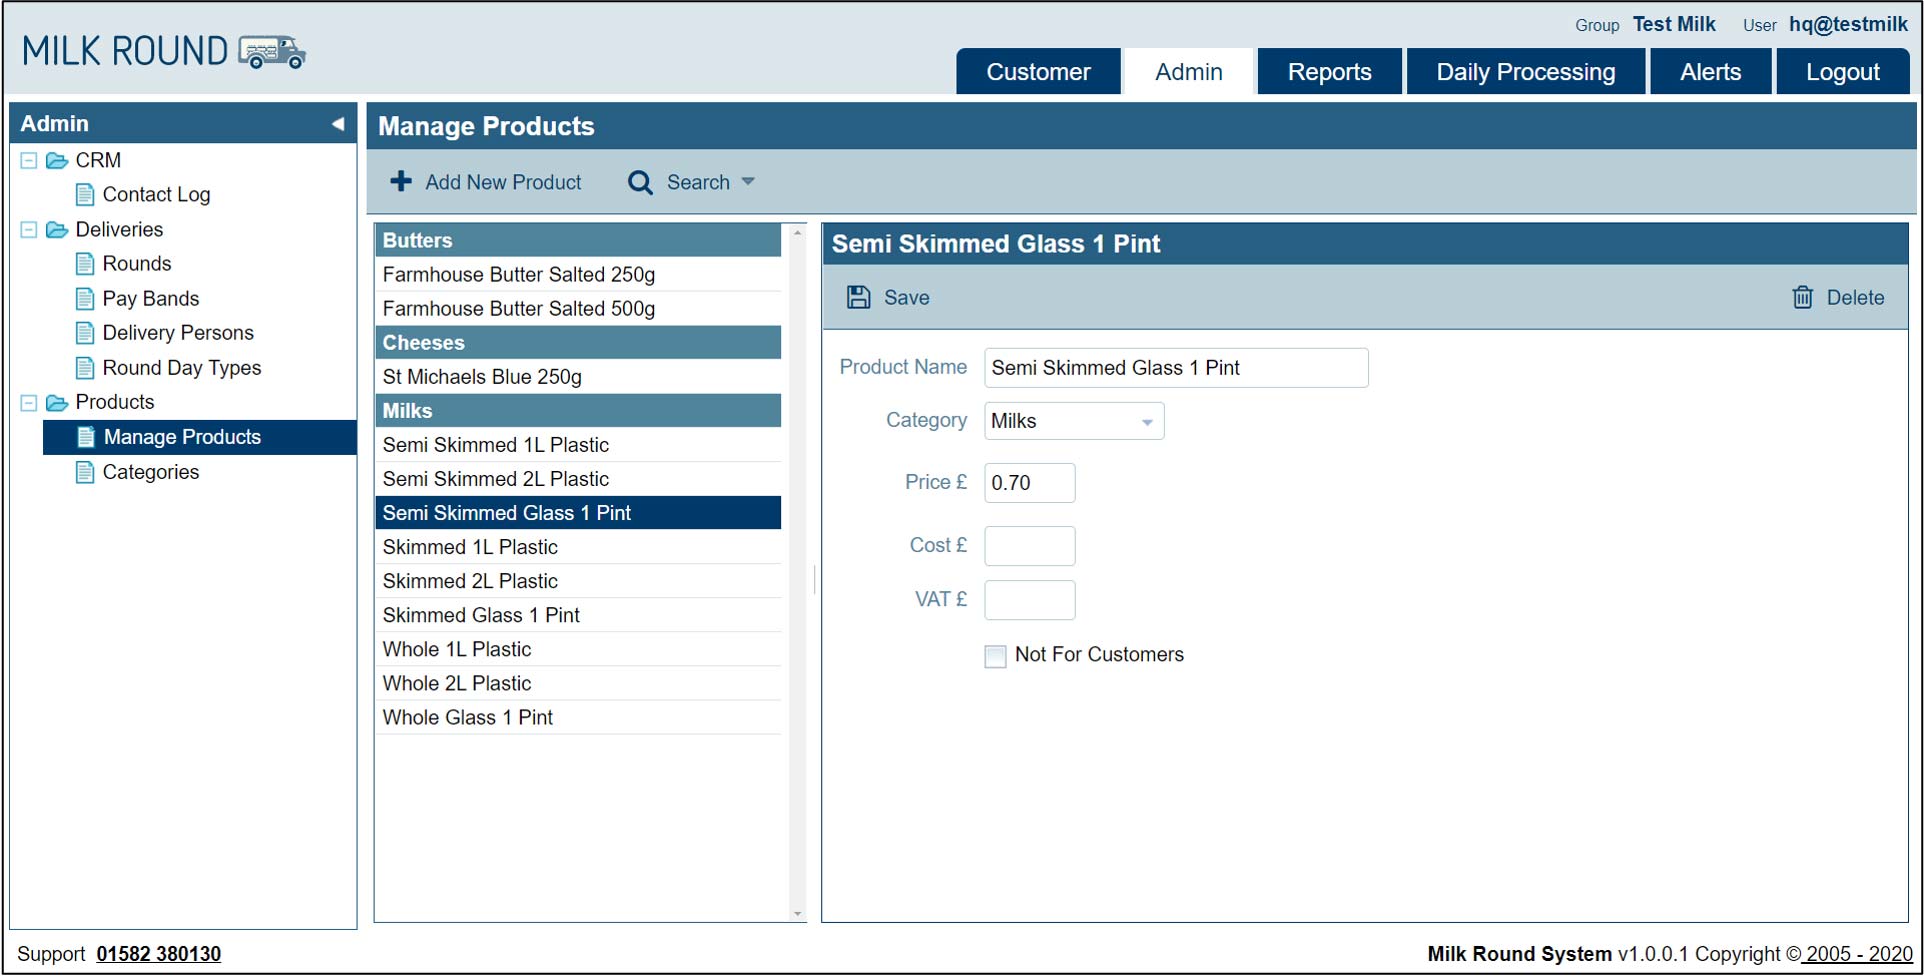The image size is (1924, 977).
Task: Collapse the Products tree node
Action: [x=29, y=402]
